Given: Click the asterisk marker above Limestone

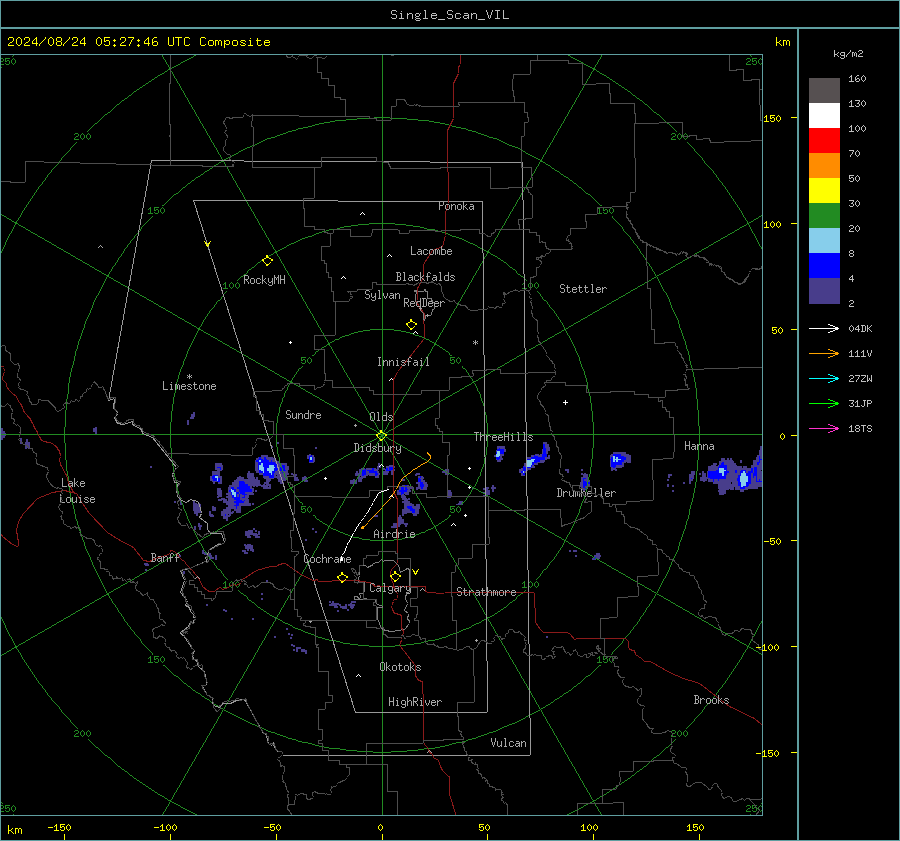Looking at the screenshot, I should pyautogui.click(x=189, y=377).
